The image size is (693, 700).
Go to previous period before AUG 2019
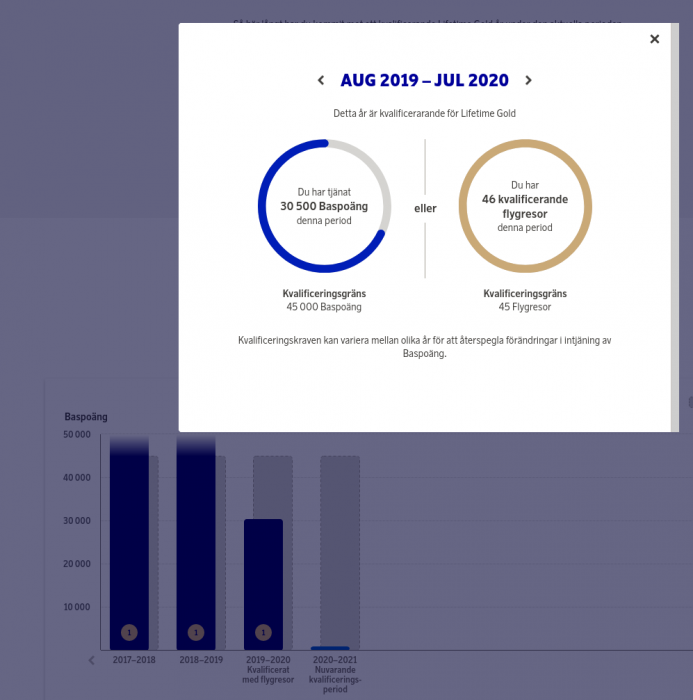[321, 81]
